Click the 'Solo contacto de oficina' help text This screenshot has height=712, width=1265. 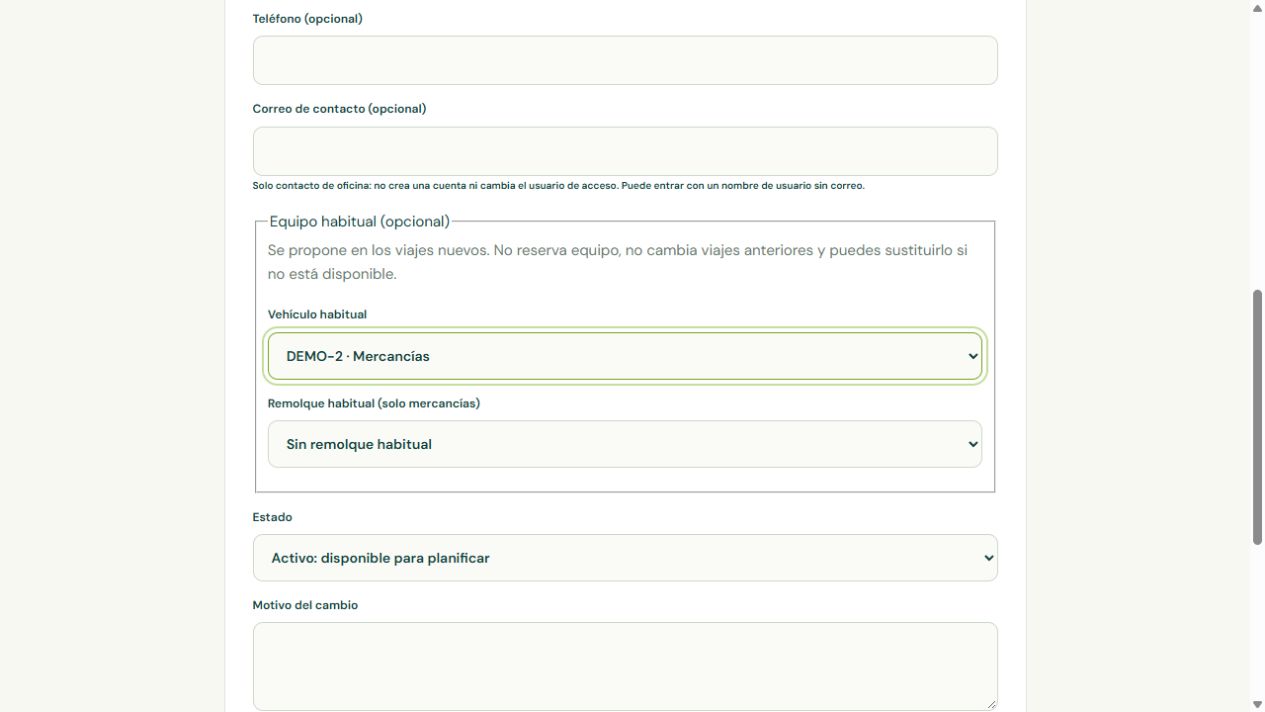pos(558,186)
